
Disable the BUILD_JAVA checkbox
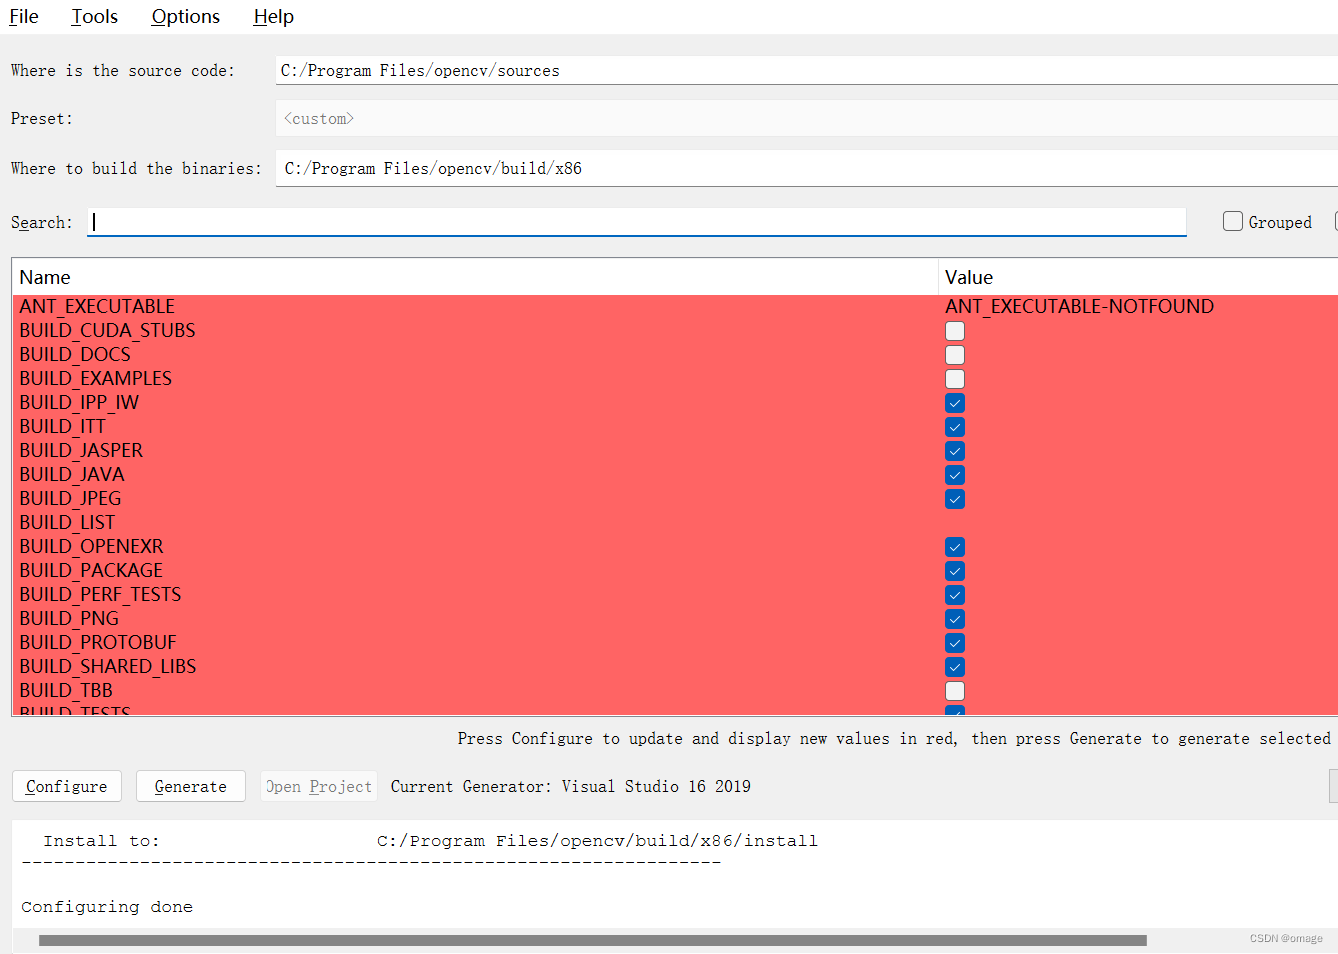point(955,475)
